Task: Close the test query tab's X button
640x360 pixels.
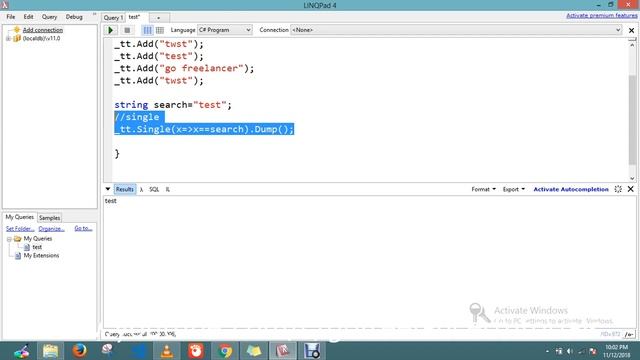Action: tap(631, 30)
